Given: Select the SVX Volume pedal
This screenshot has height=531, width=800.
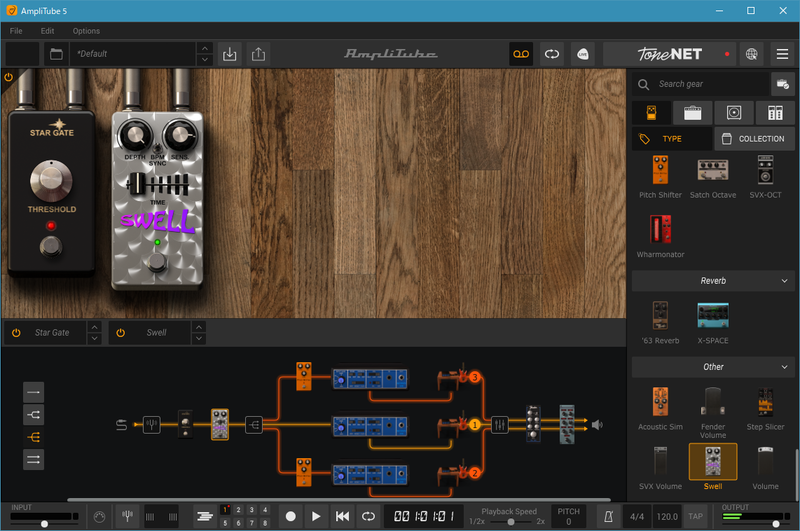Looking at the screenshot, I should (x=660, y=468).
